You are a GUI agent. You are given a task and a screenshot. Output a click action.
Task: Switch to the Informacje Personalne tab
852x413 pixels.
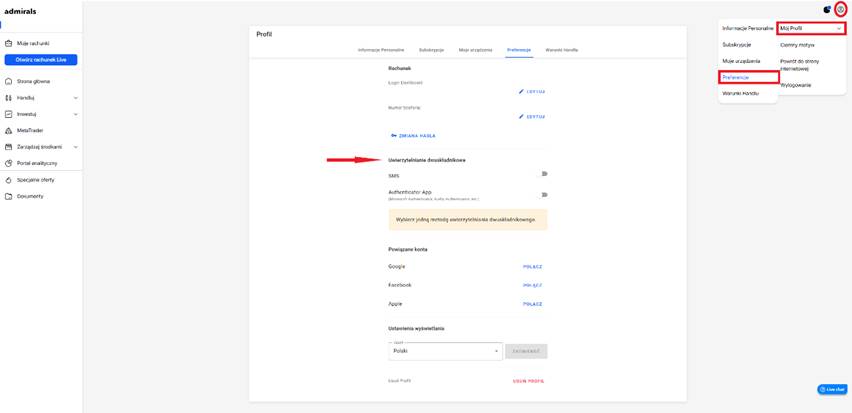[381, 49]
